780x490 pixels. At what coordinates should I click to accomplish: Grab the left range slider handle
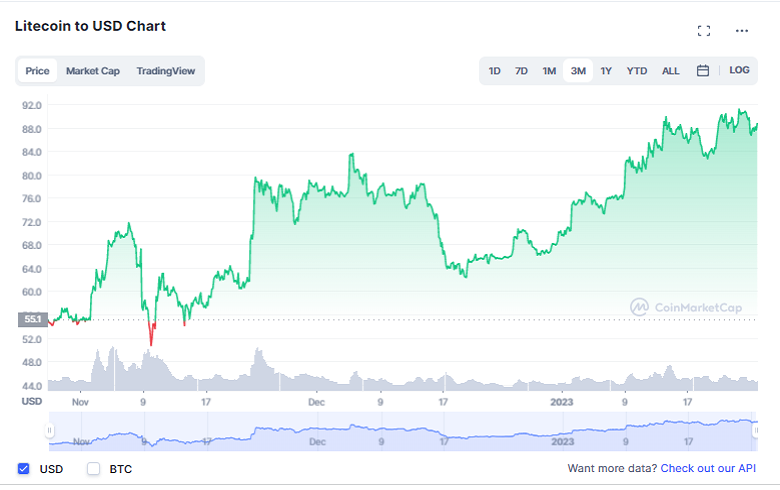tap(49, 430)
